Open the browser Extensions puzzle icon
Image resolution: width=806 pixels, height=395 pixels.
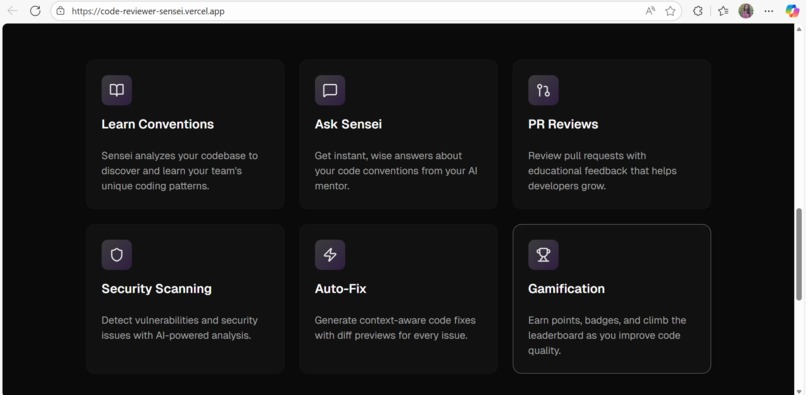698,11
